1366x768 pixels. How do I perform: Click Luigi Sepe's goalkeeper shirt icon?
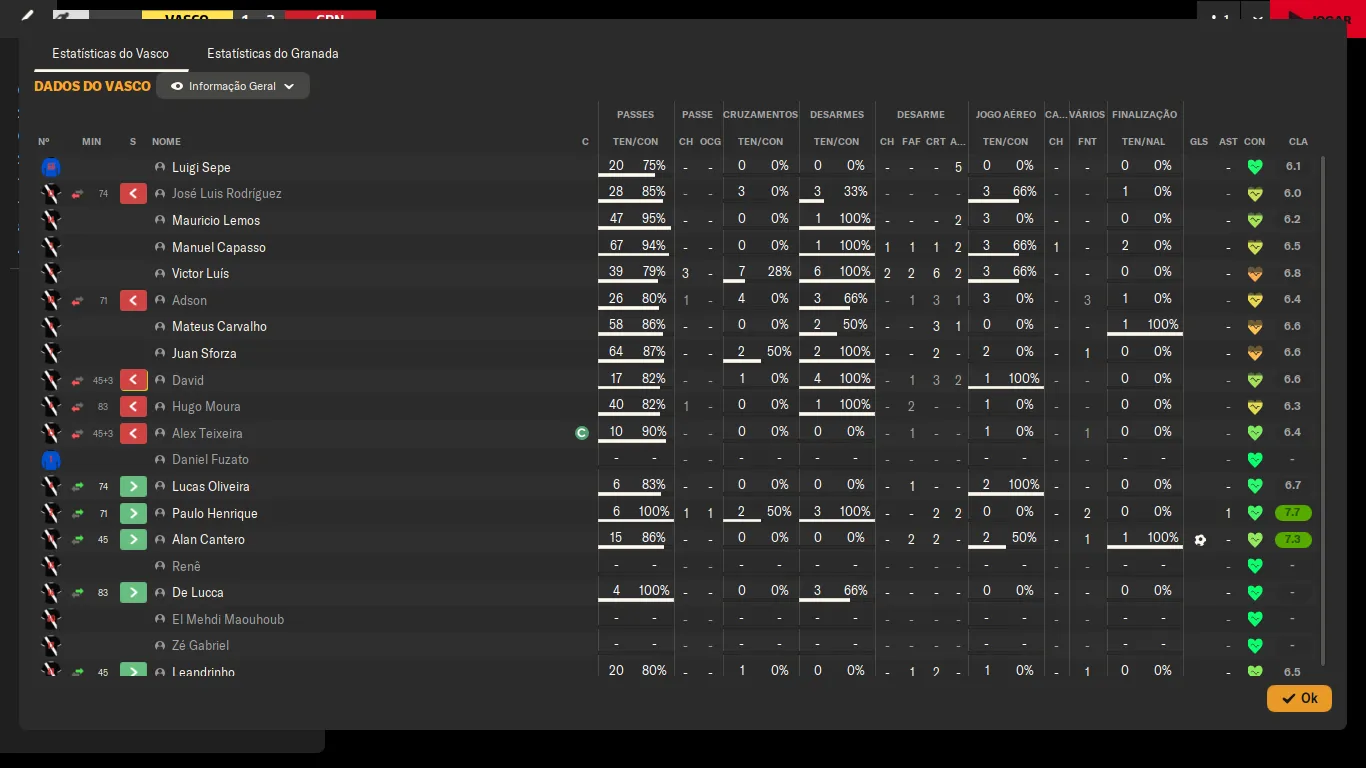click(x=51, y=167)
